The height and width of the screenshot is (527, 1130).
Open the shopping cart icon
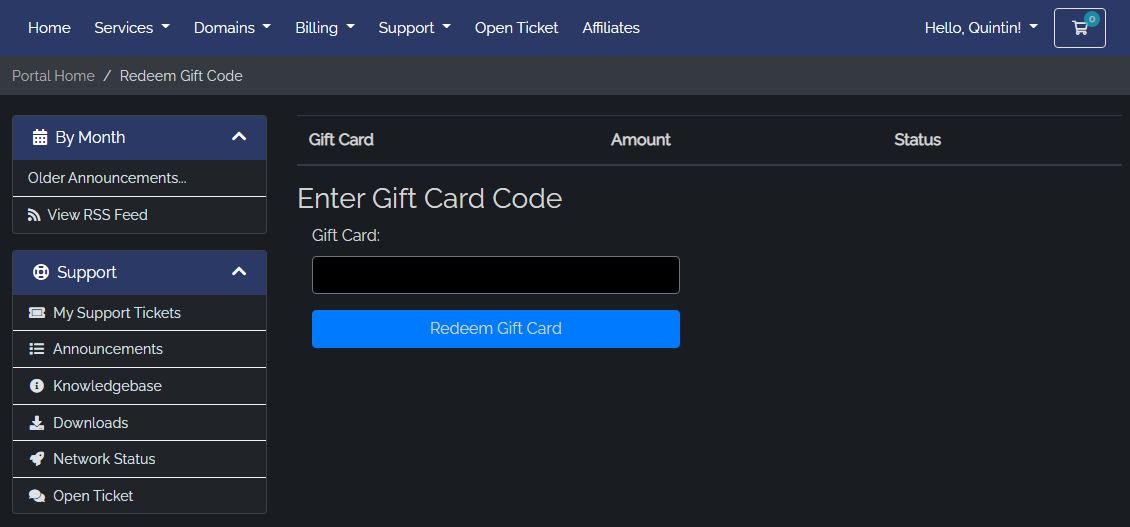1080,28
